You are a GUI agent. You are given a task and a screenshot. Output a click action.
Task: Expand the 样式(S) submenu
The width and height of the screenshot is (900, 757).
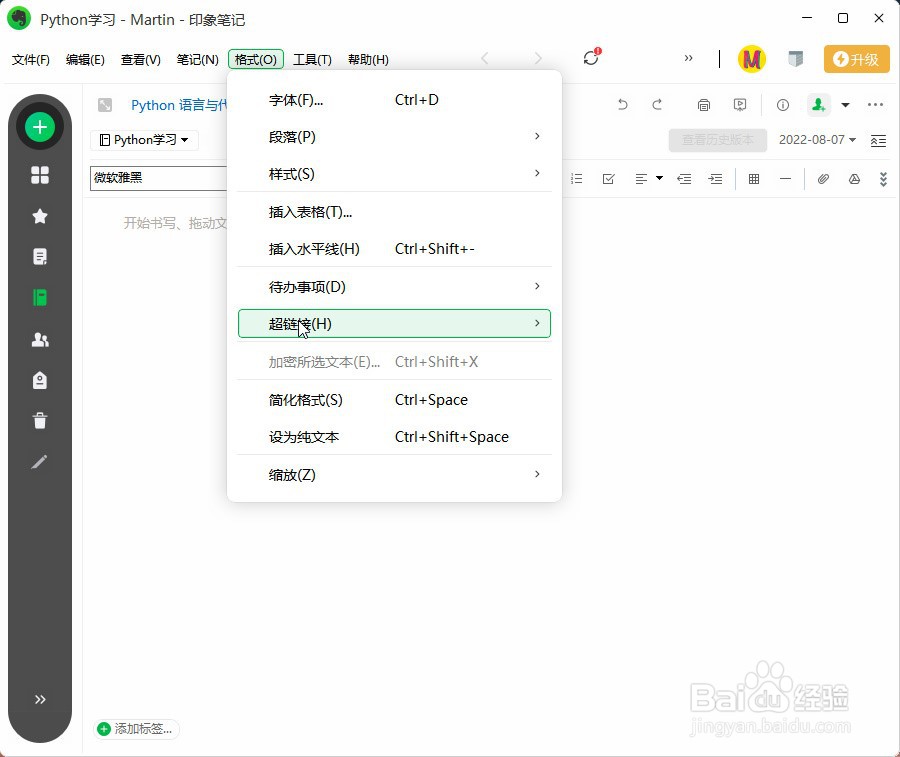coord(394,174)
